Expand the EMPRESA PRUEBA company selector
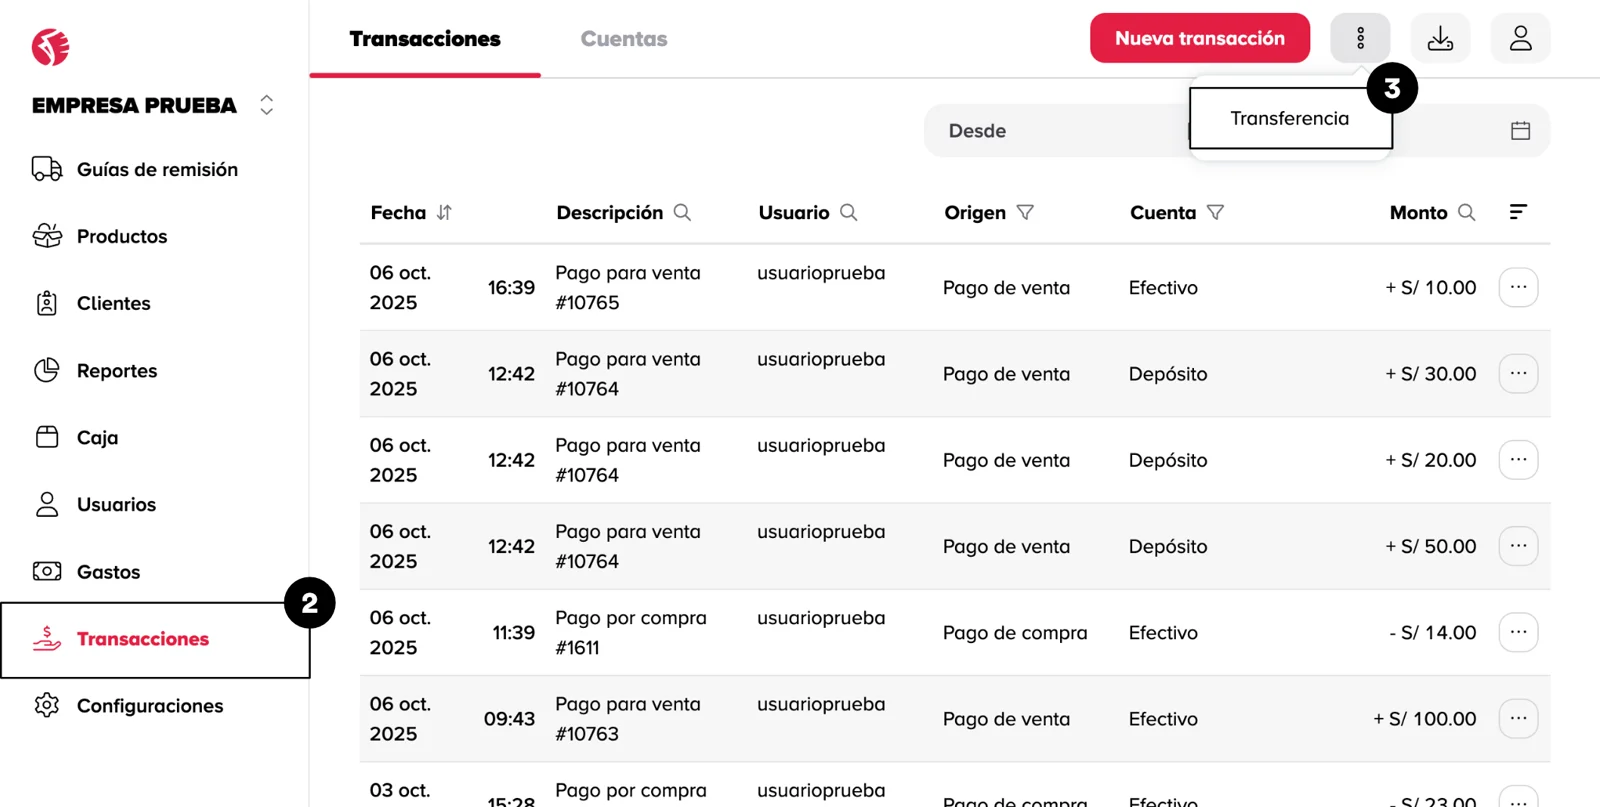The image size is (1600, 807). coord(266,105)
